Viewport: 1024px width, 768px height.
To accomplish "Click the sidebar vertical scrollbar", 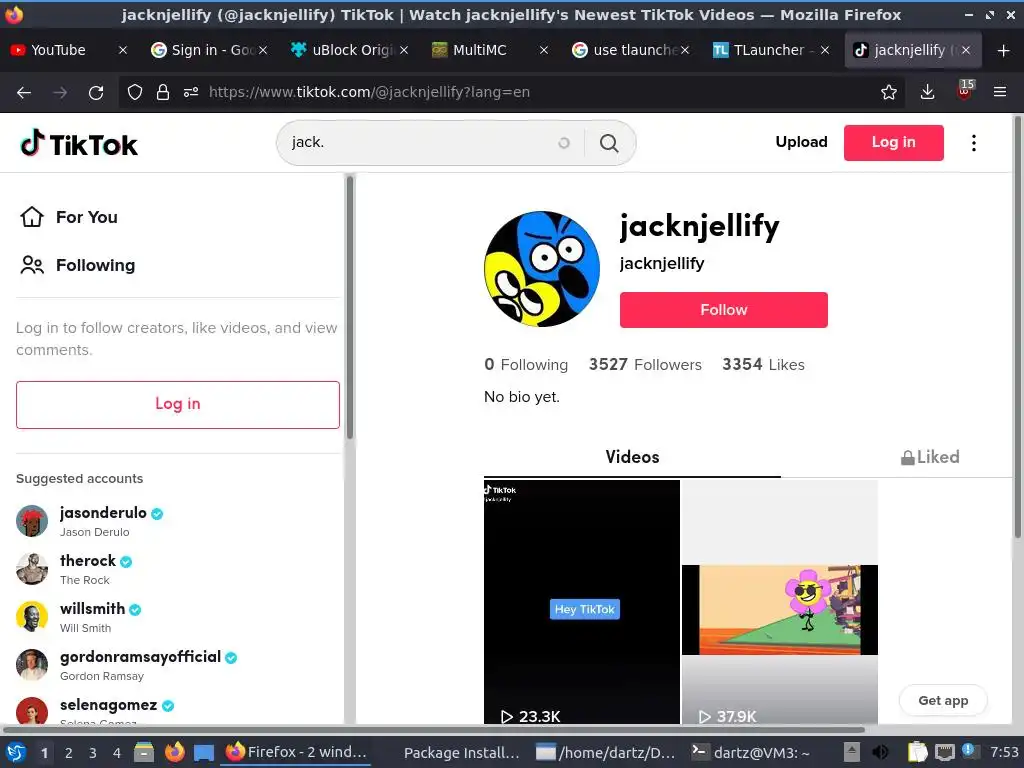I will [349, 307].
